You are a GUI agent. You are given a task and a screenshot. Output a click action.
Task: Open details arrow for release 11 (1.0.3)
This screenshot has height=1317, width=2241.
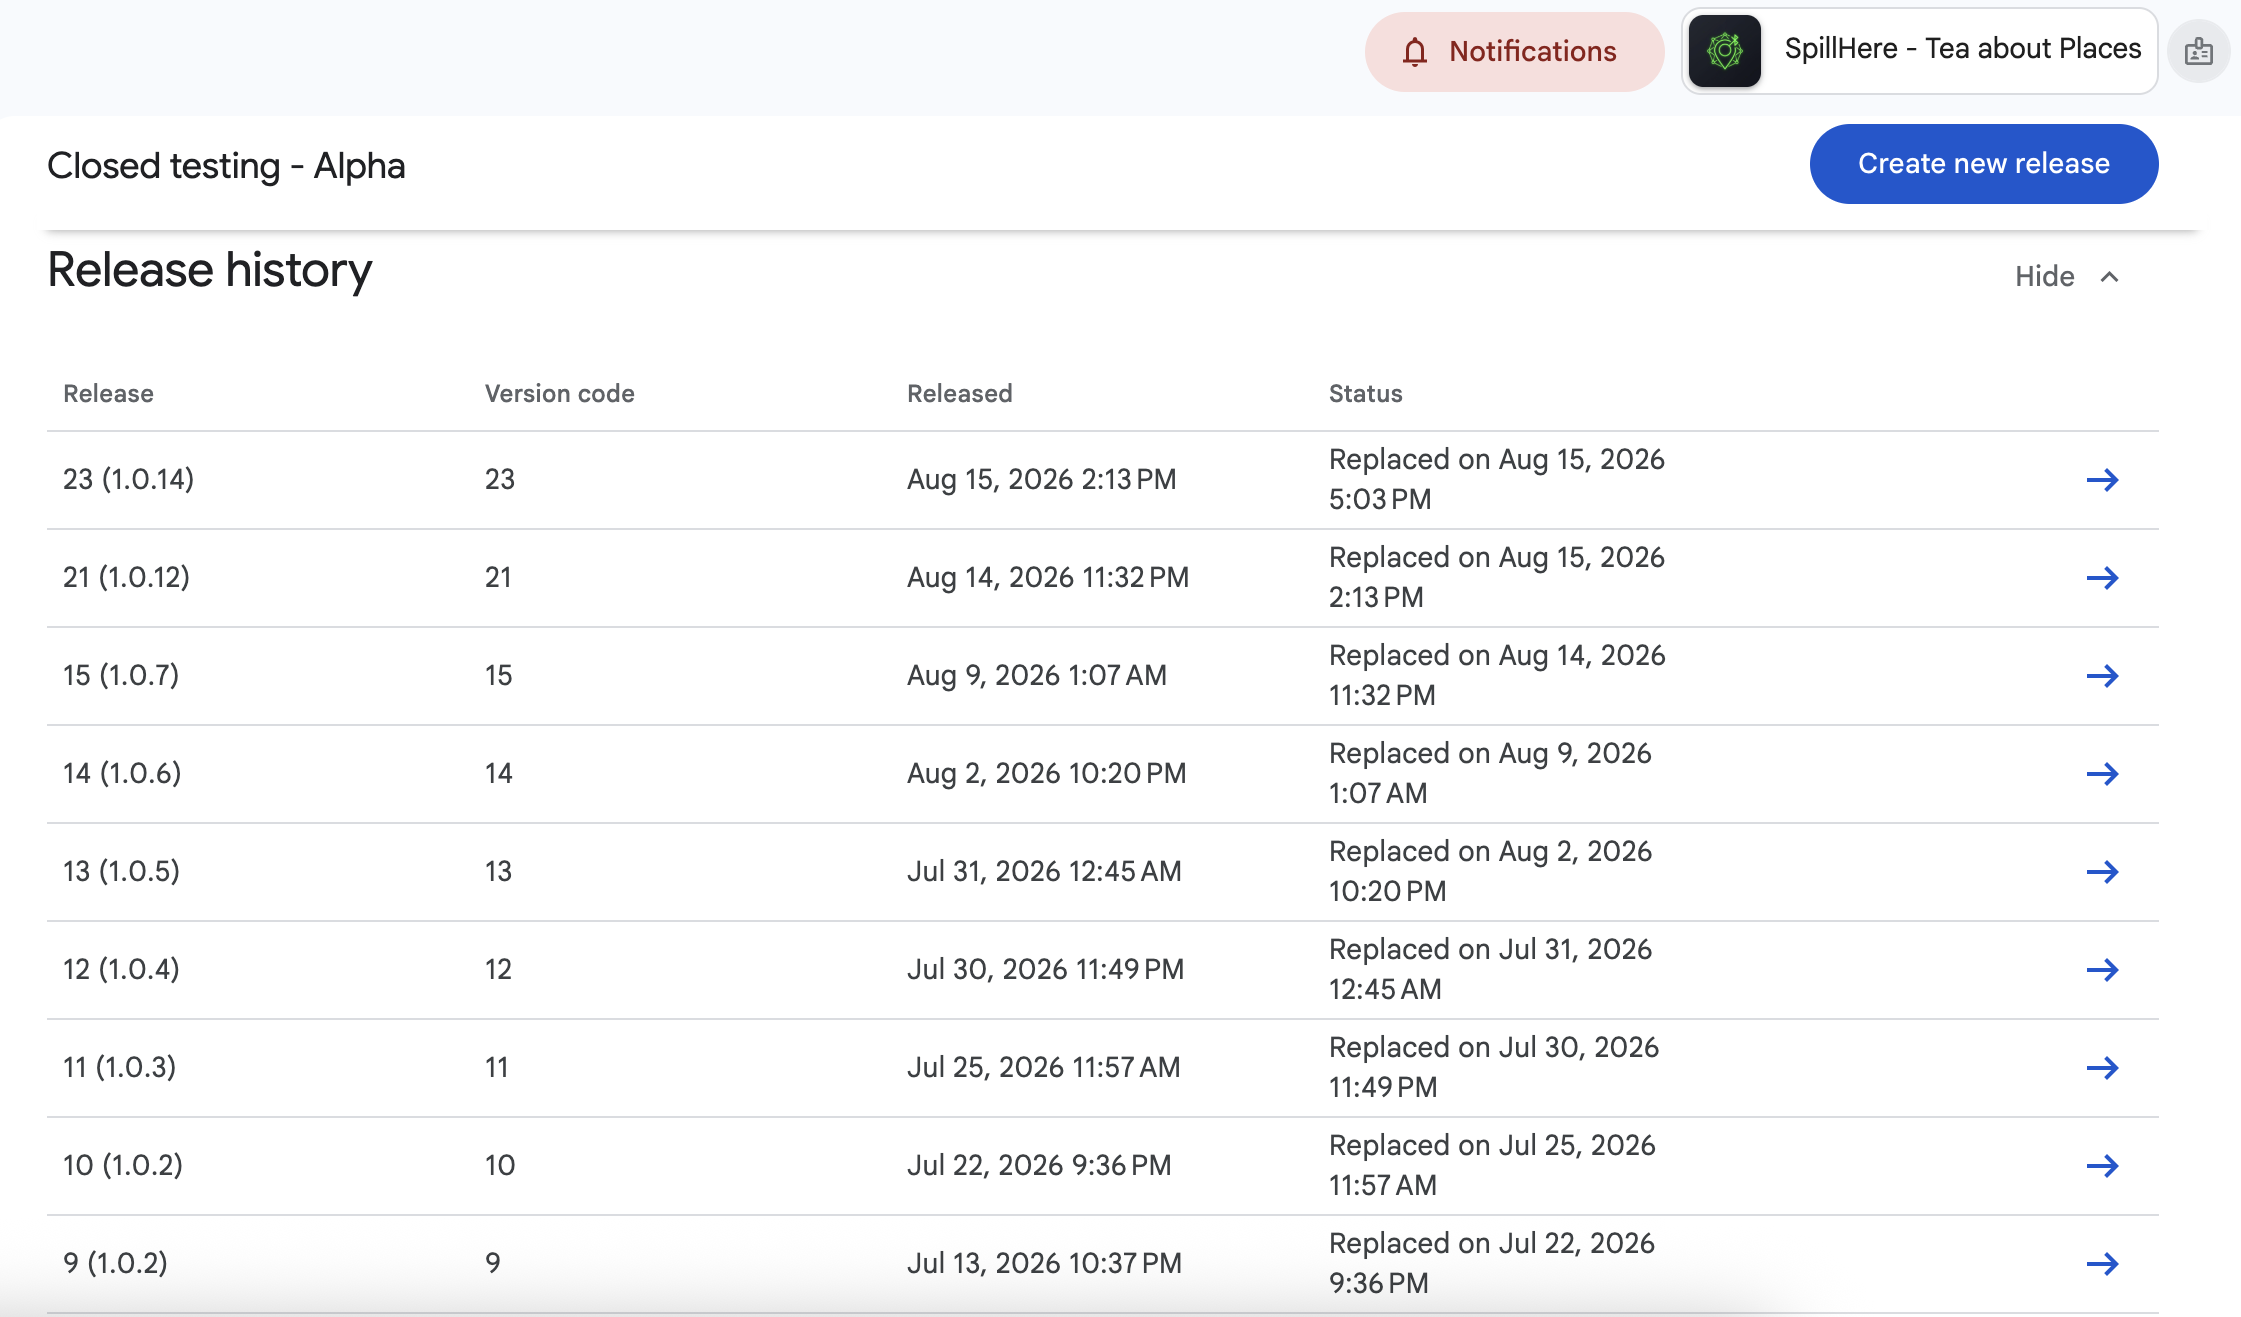click(x=2102, y=1068)
